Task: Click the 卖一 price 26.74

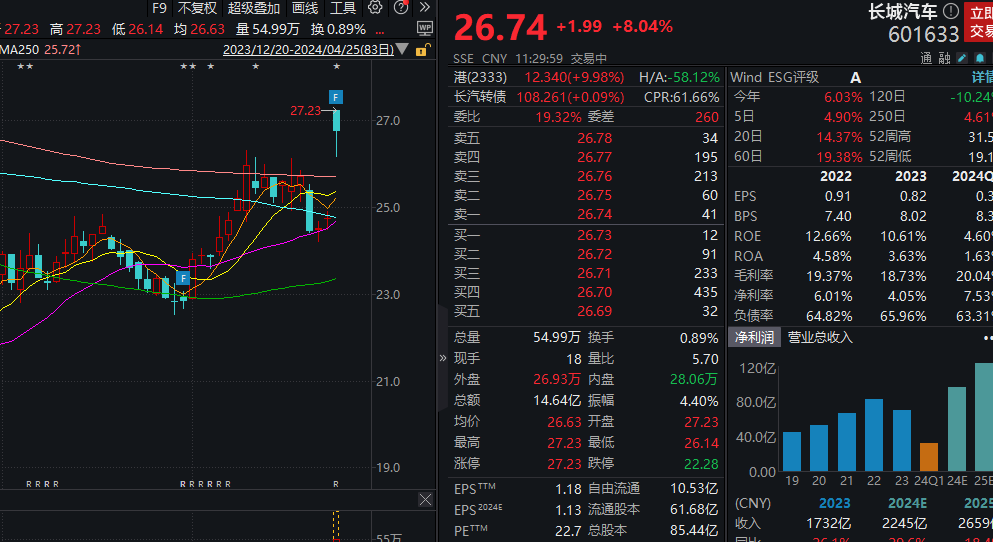Action: point(595,215)
